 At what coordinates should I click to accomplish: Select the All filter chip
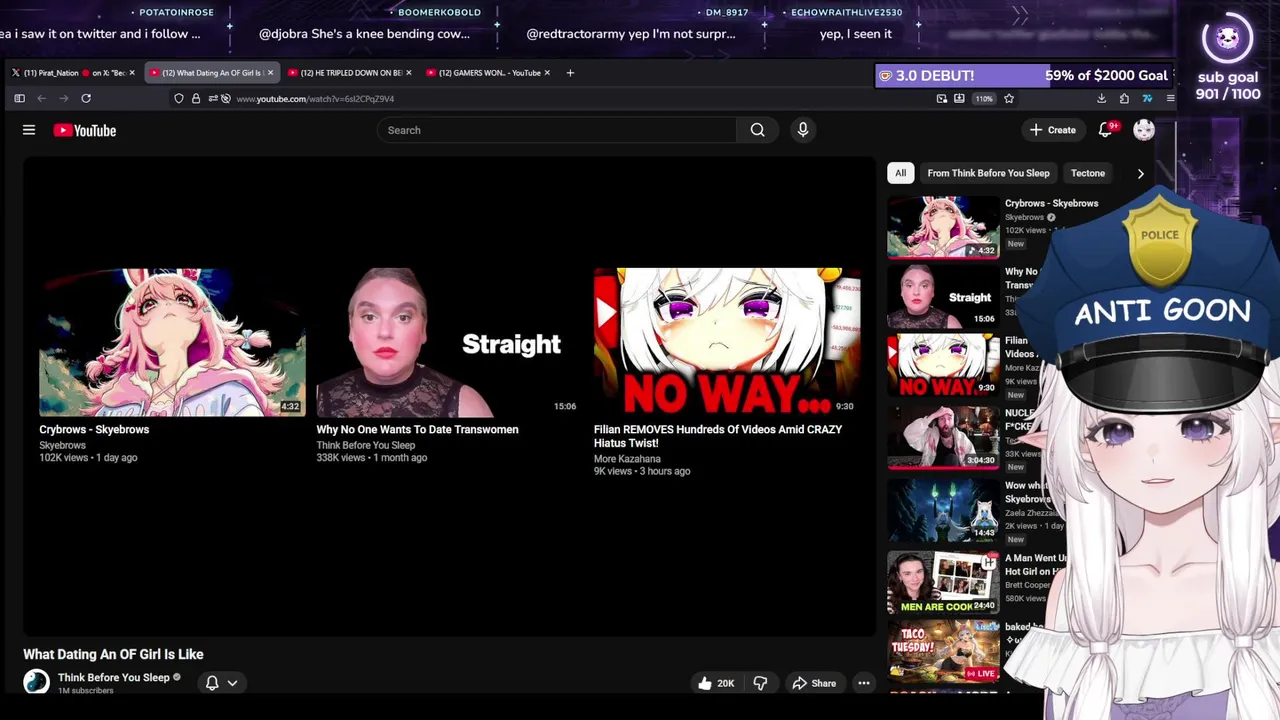[900, 173]
